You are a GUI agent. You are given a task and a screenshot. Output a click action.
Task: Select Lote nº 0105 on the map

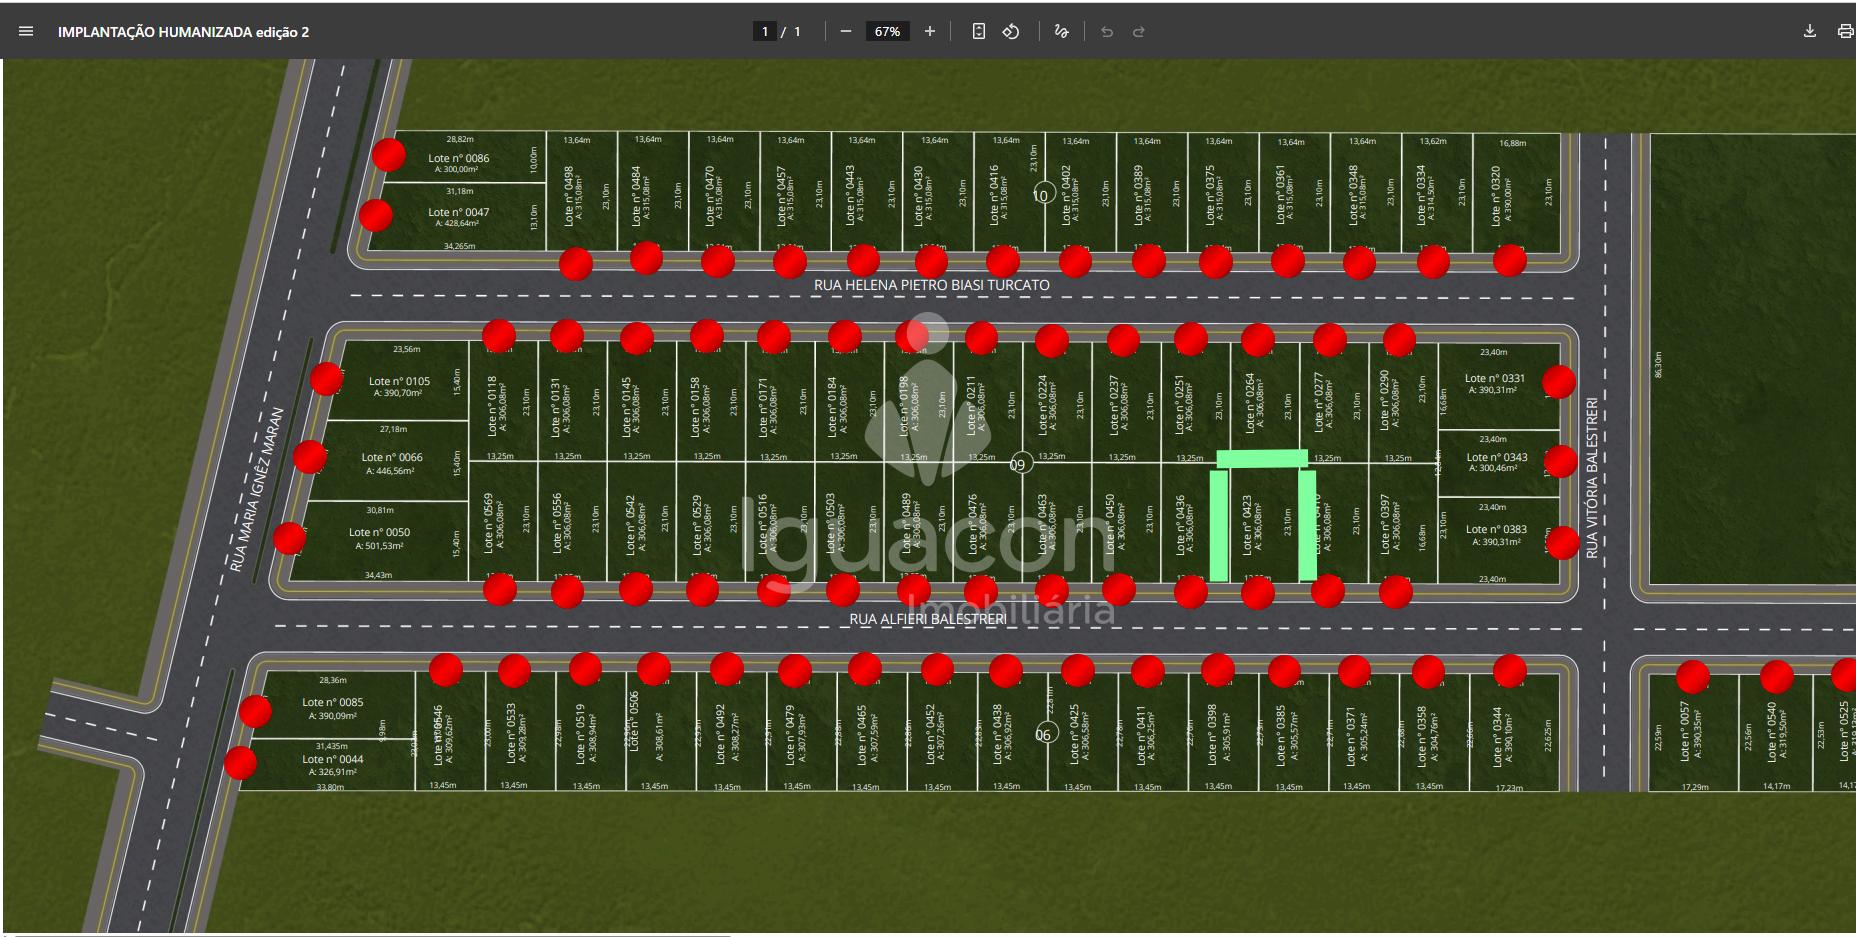coord(399,385)
